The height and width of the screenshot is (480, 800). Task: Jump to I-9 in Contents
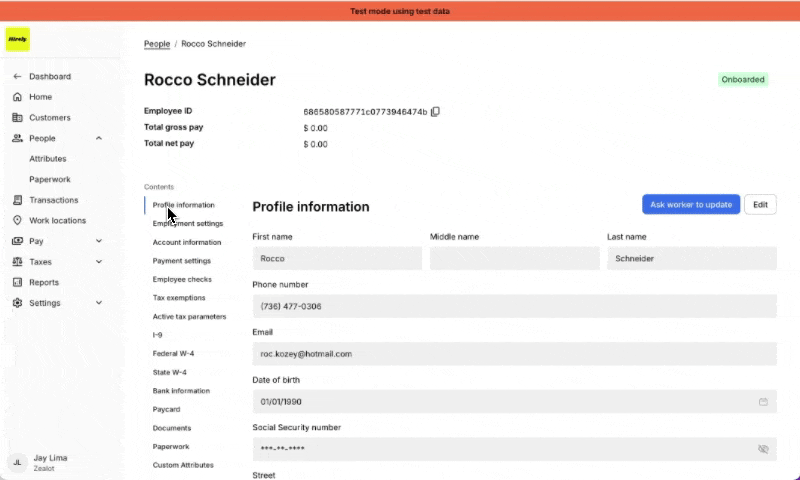point(157,335)
